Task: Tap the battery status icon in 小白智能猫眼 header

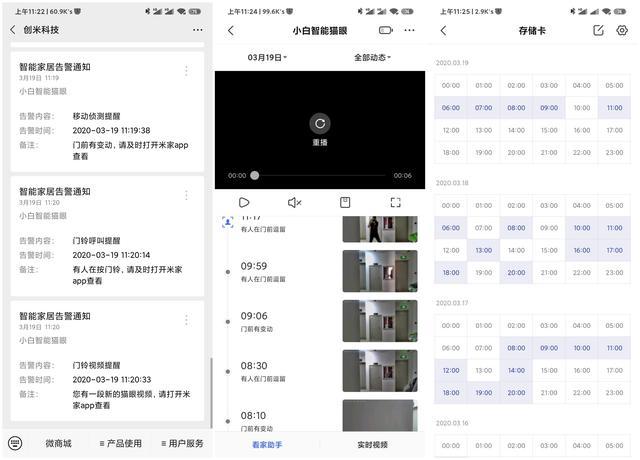Action: 386,30
